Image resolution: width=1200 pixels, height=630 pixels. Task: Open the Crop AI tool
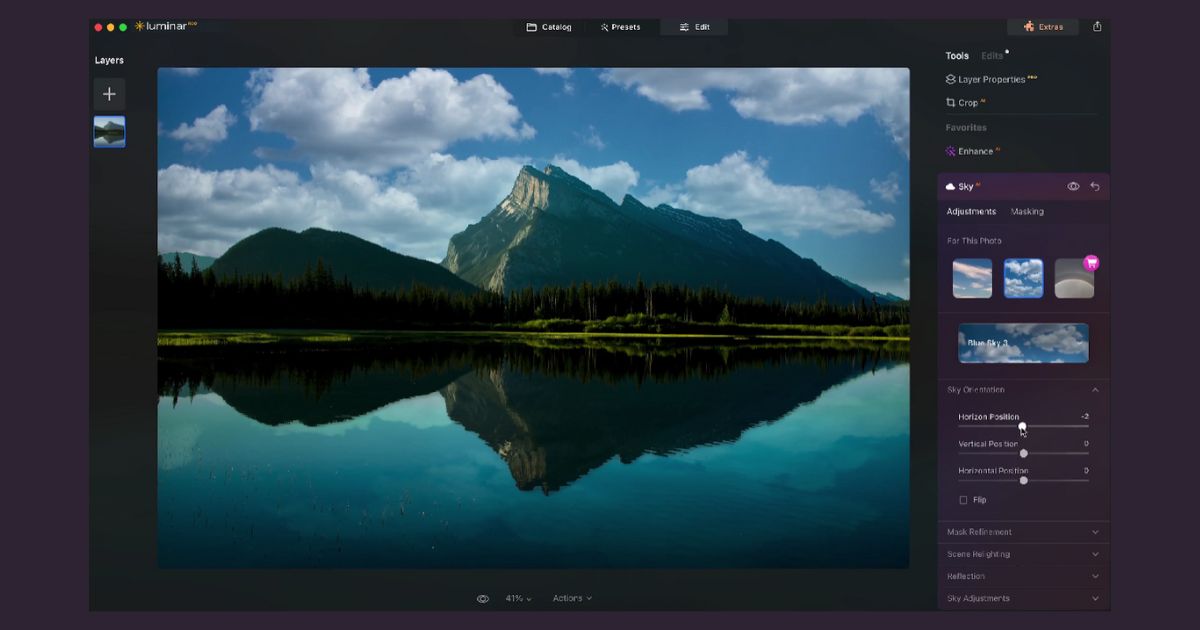click(x=966, y=103)
